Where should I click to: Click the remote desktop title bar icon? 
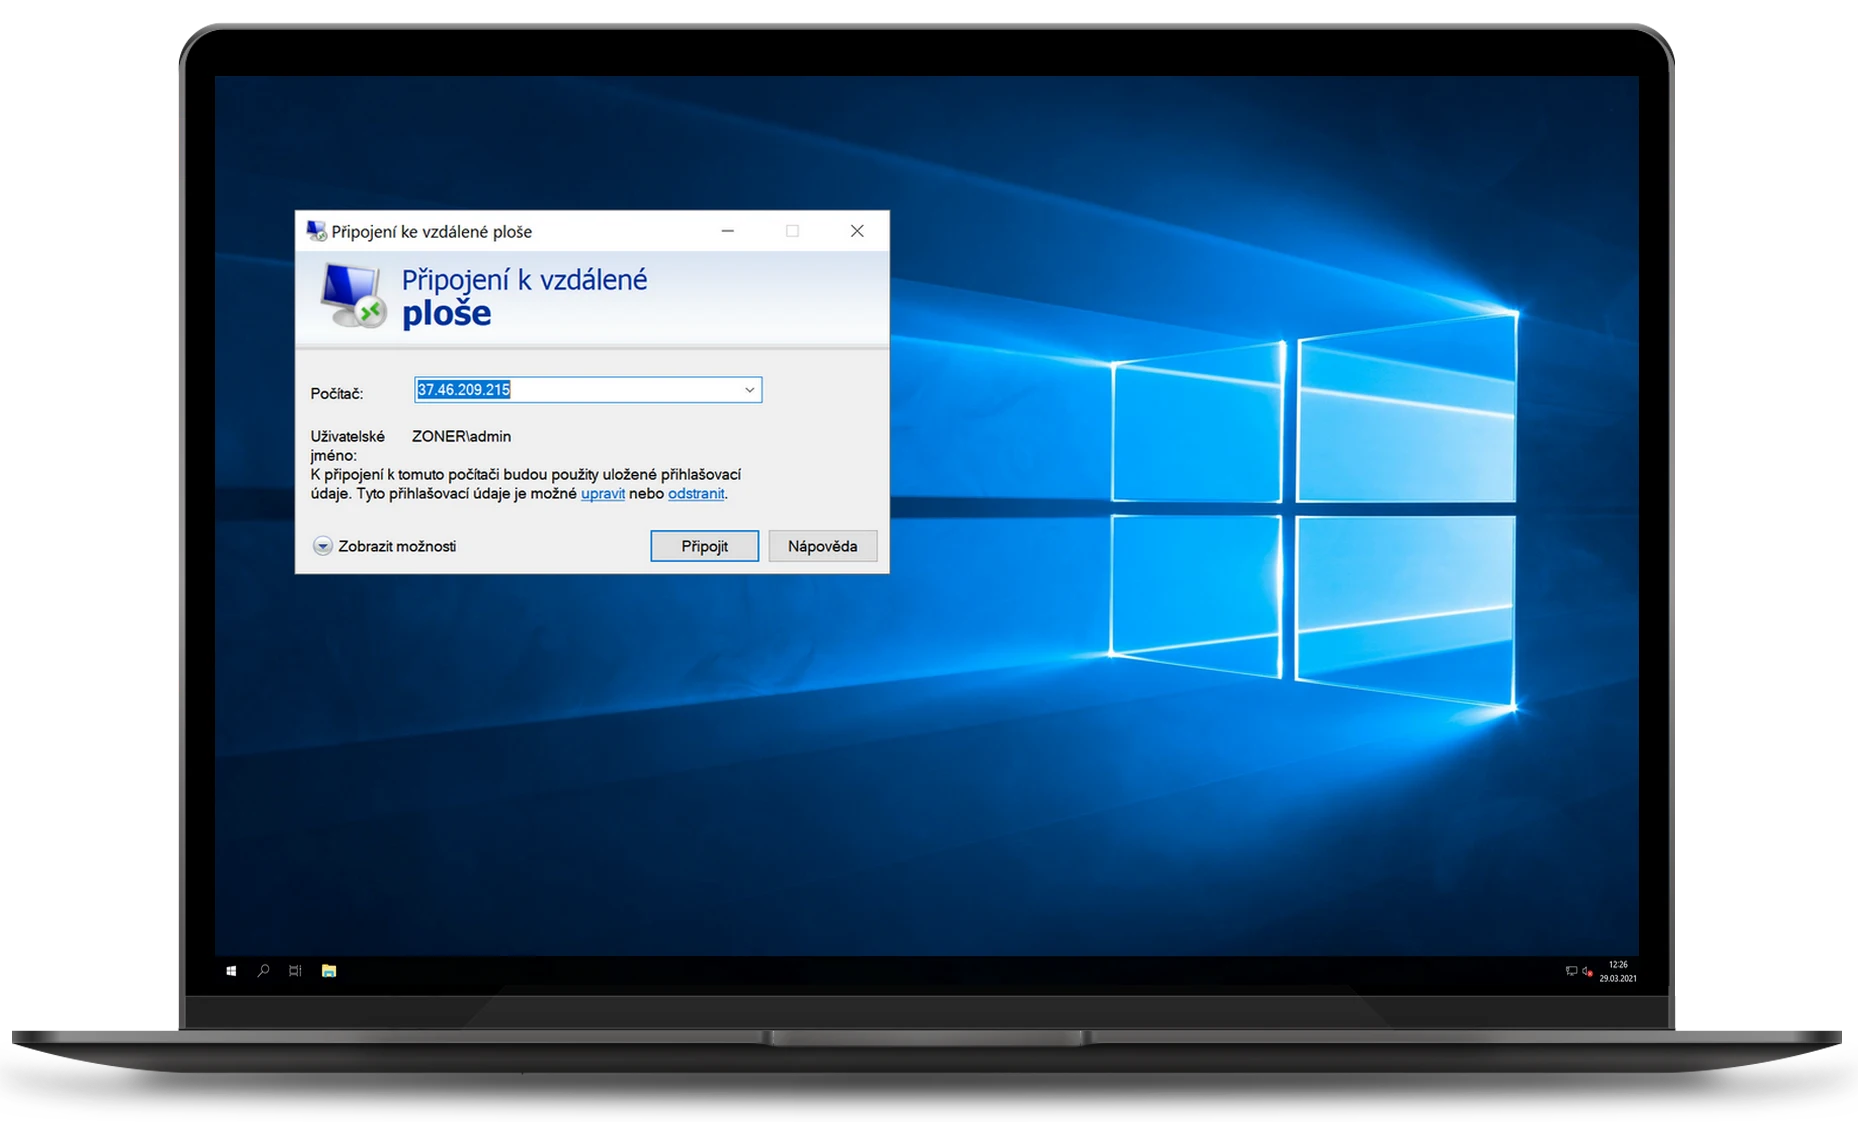[316, 231]
